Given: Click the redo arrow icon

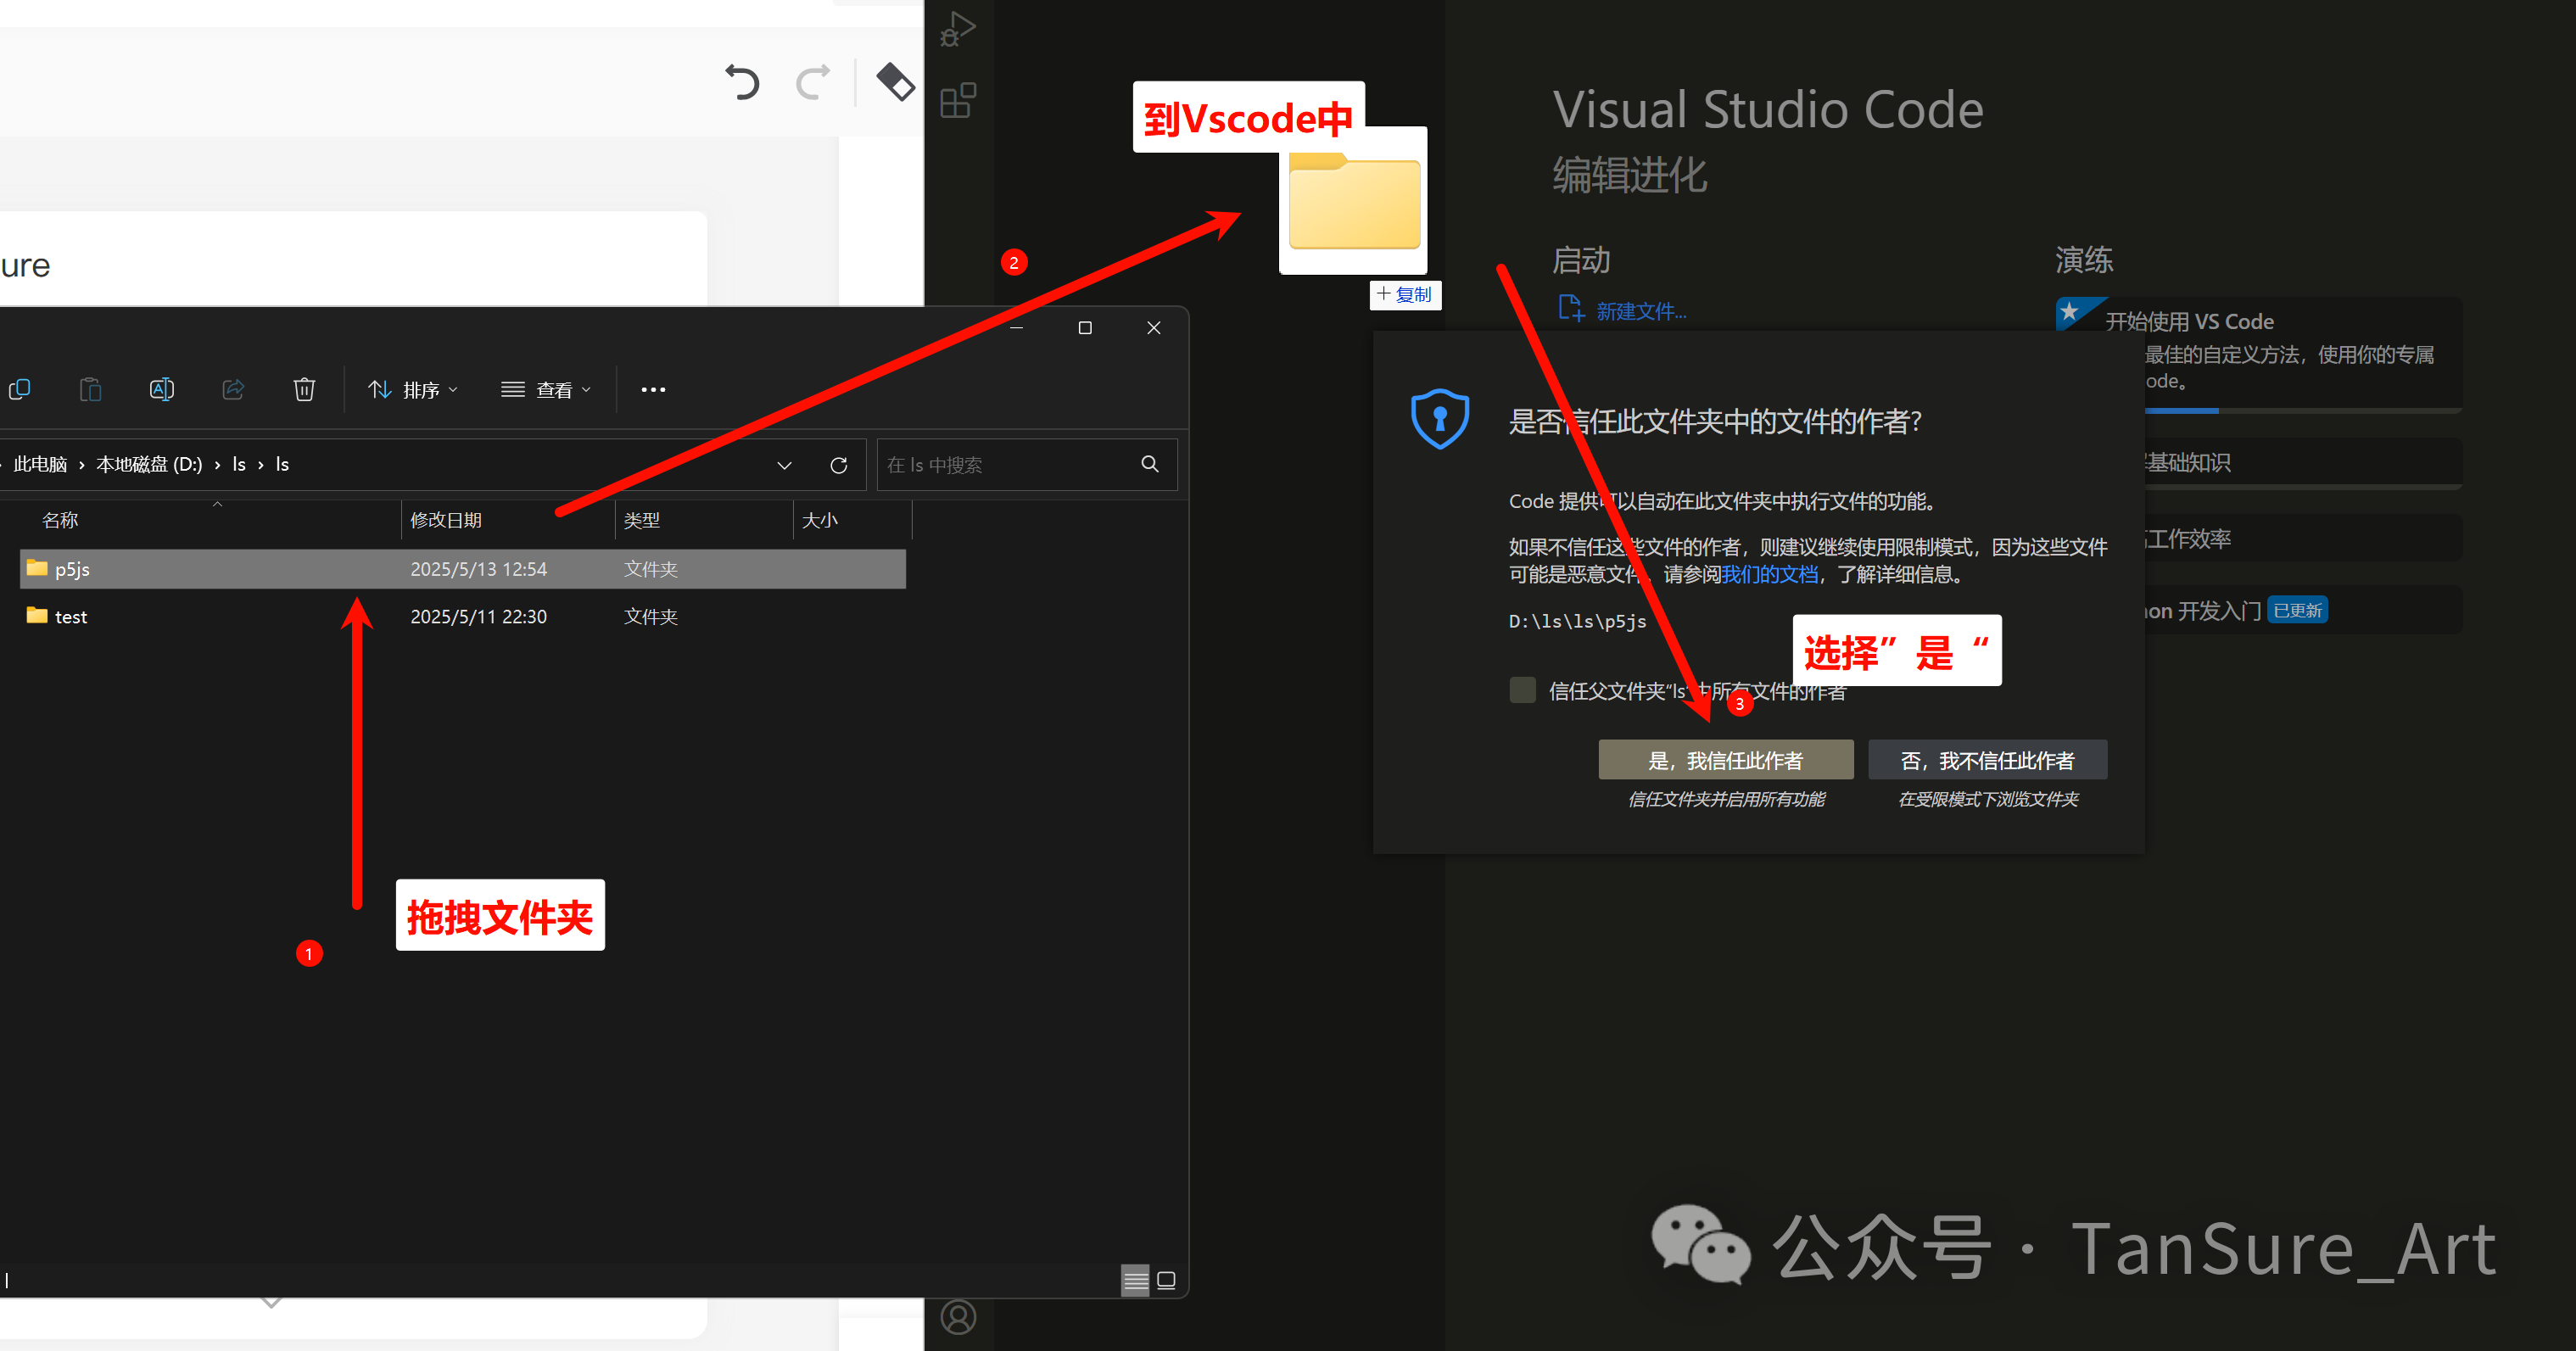Looking at the screenshot, I should pos(813,81).
